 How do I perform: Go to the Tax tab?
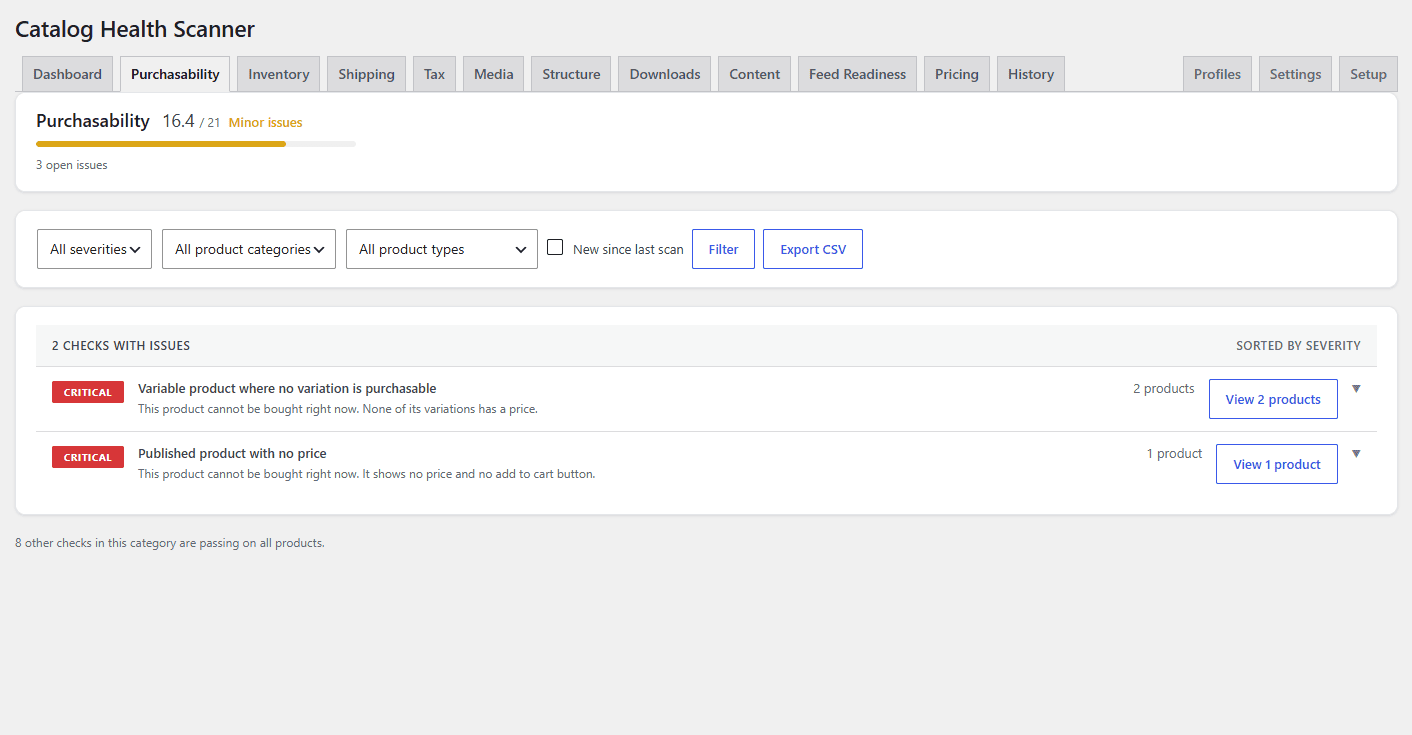point(434,74)
